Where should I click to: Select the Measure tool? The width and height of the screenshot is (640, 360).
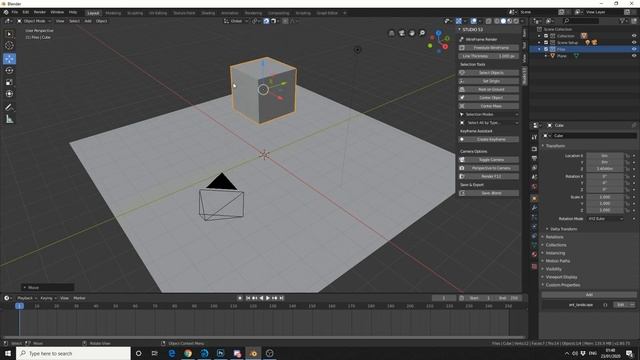9,120
